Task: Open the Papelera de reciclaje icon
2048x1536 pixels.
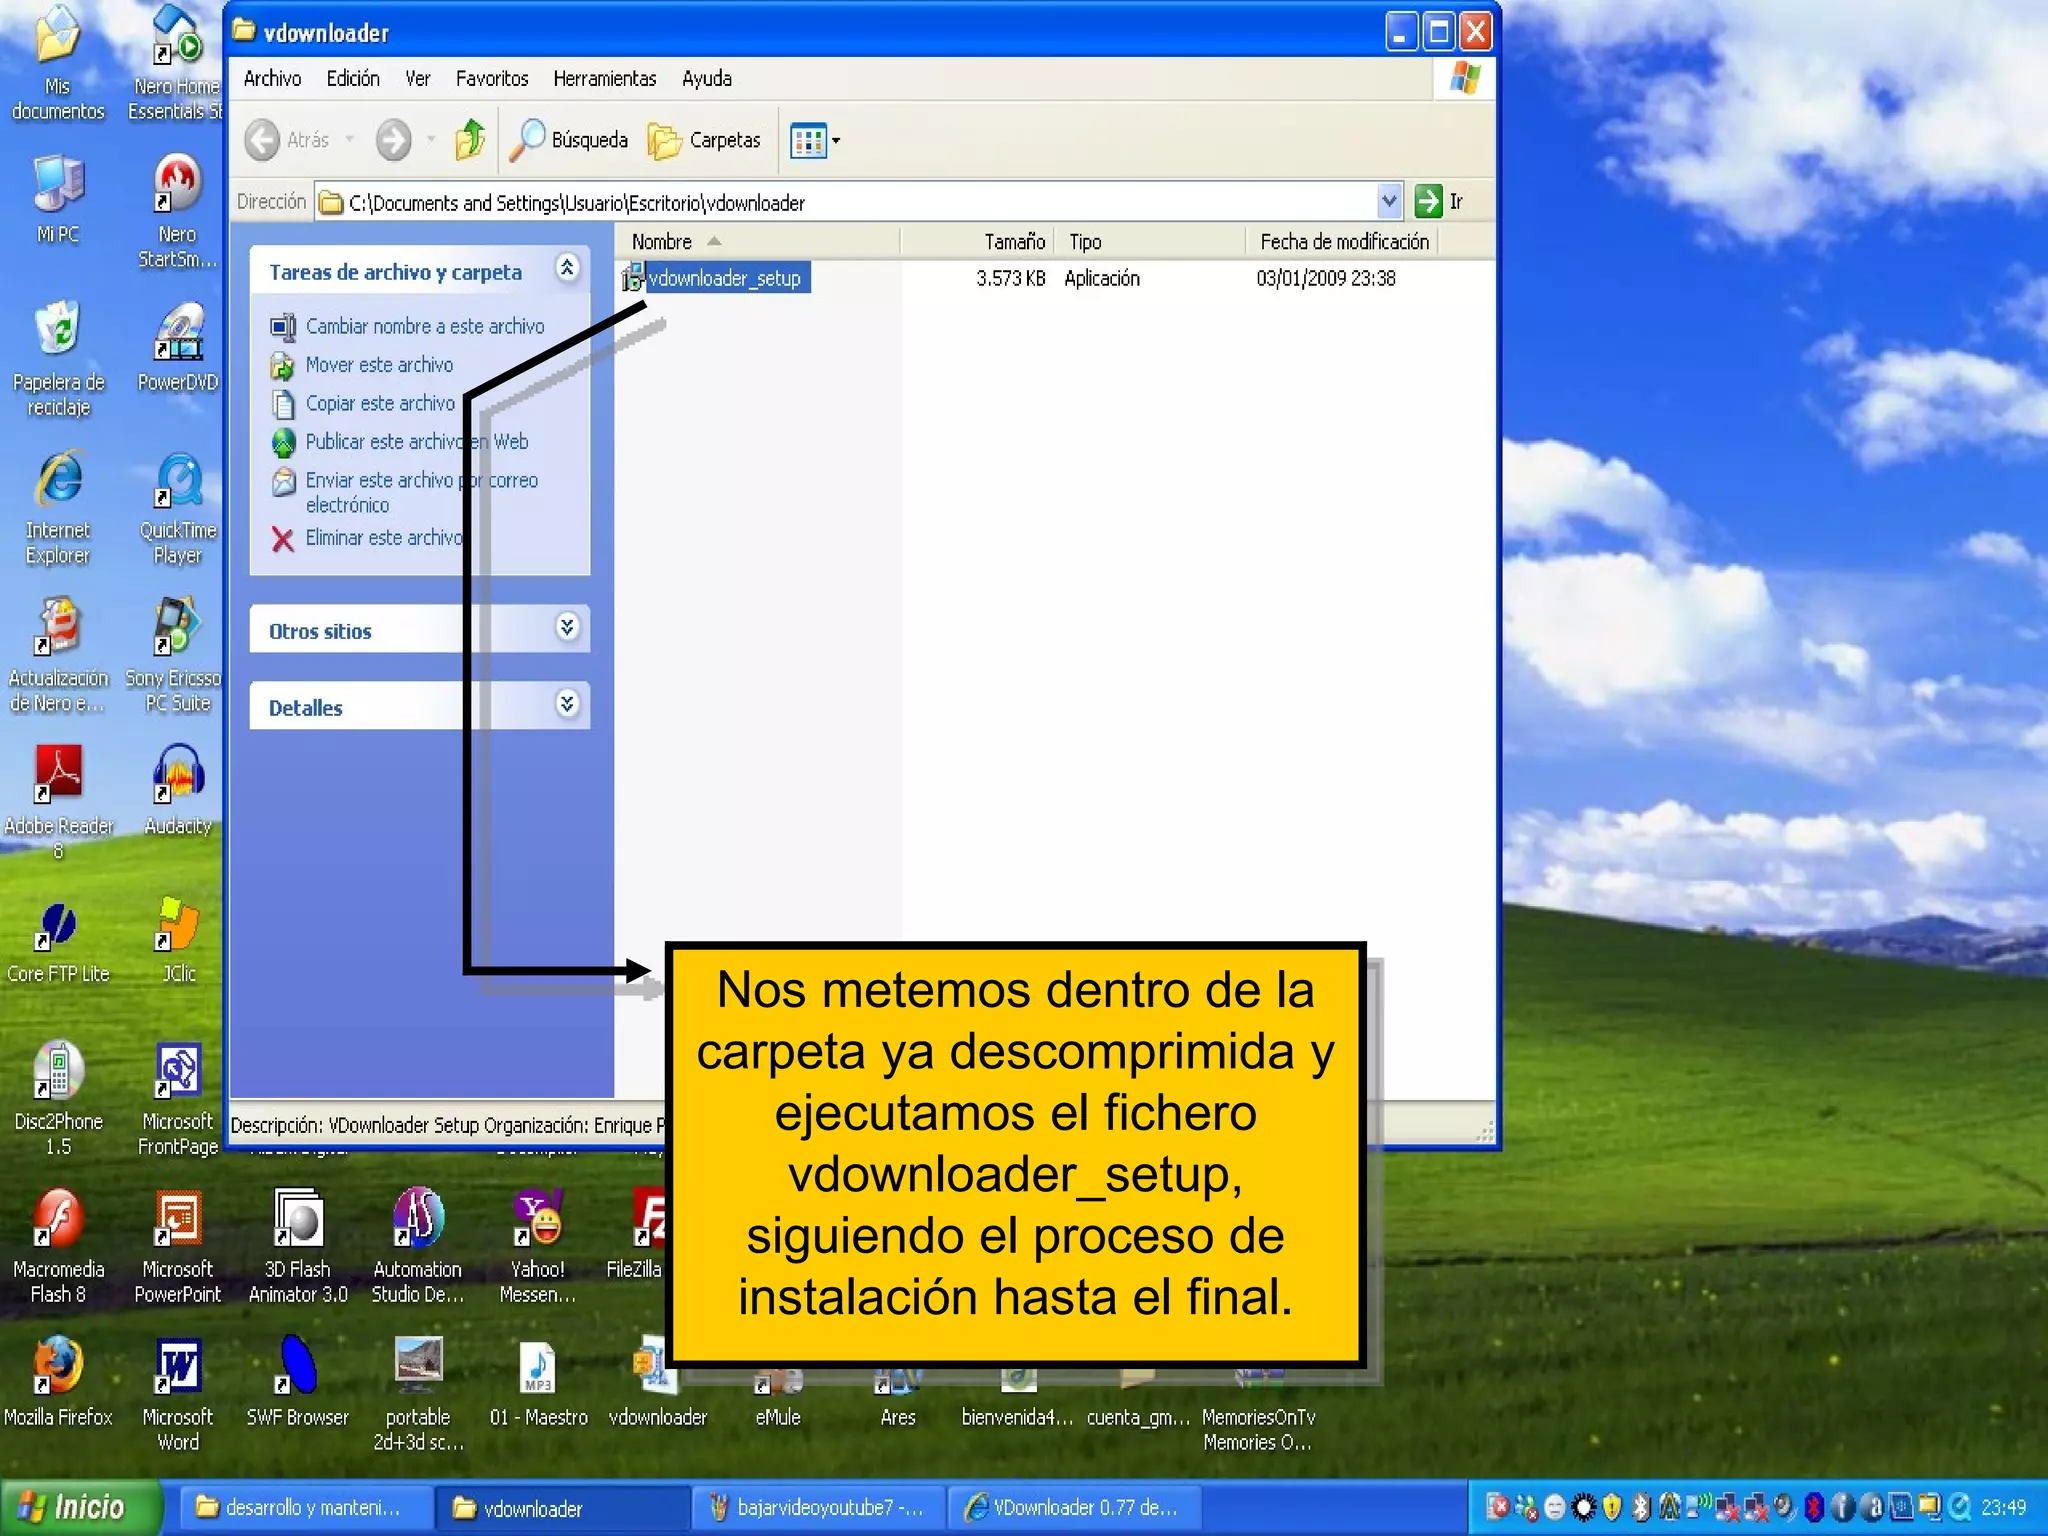Action: pos(58,358)
